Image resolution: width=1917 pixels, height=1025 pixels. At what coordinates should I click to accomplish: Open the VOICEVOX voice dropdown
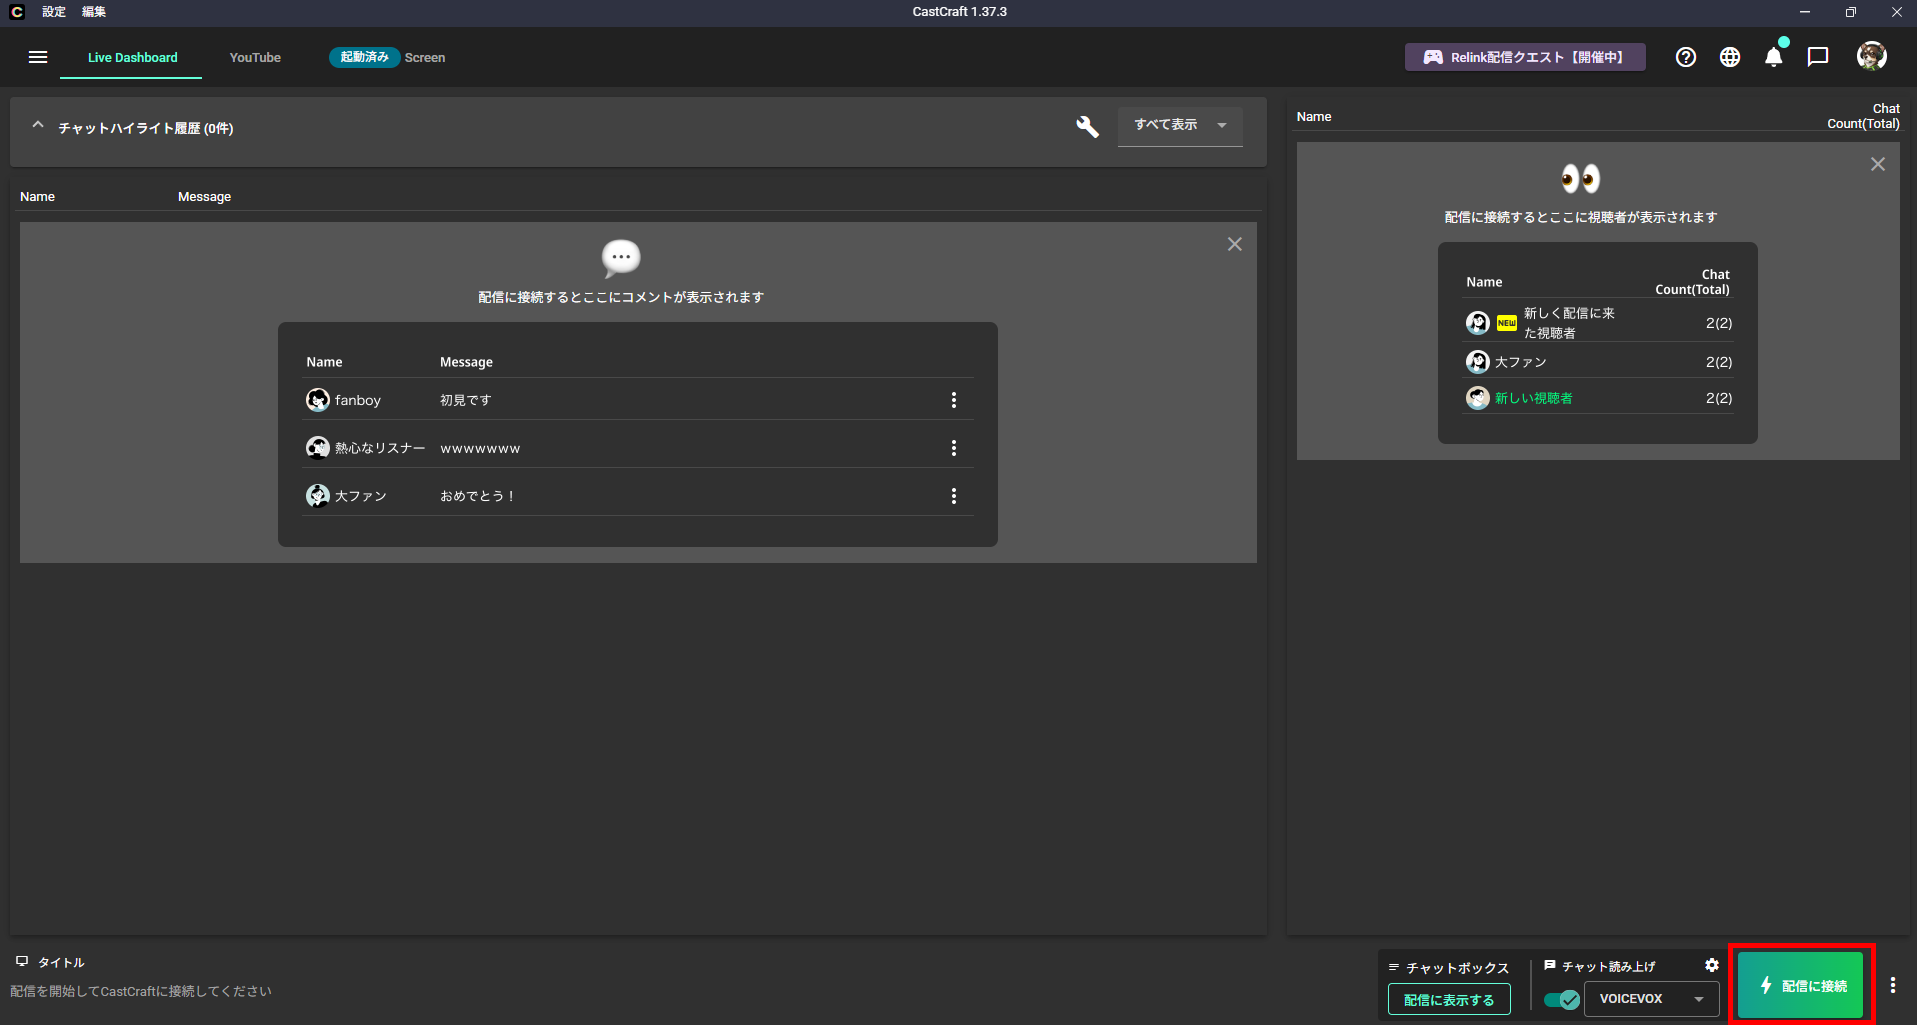click(x=1652, y=999)
